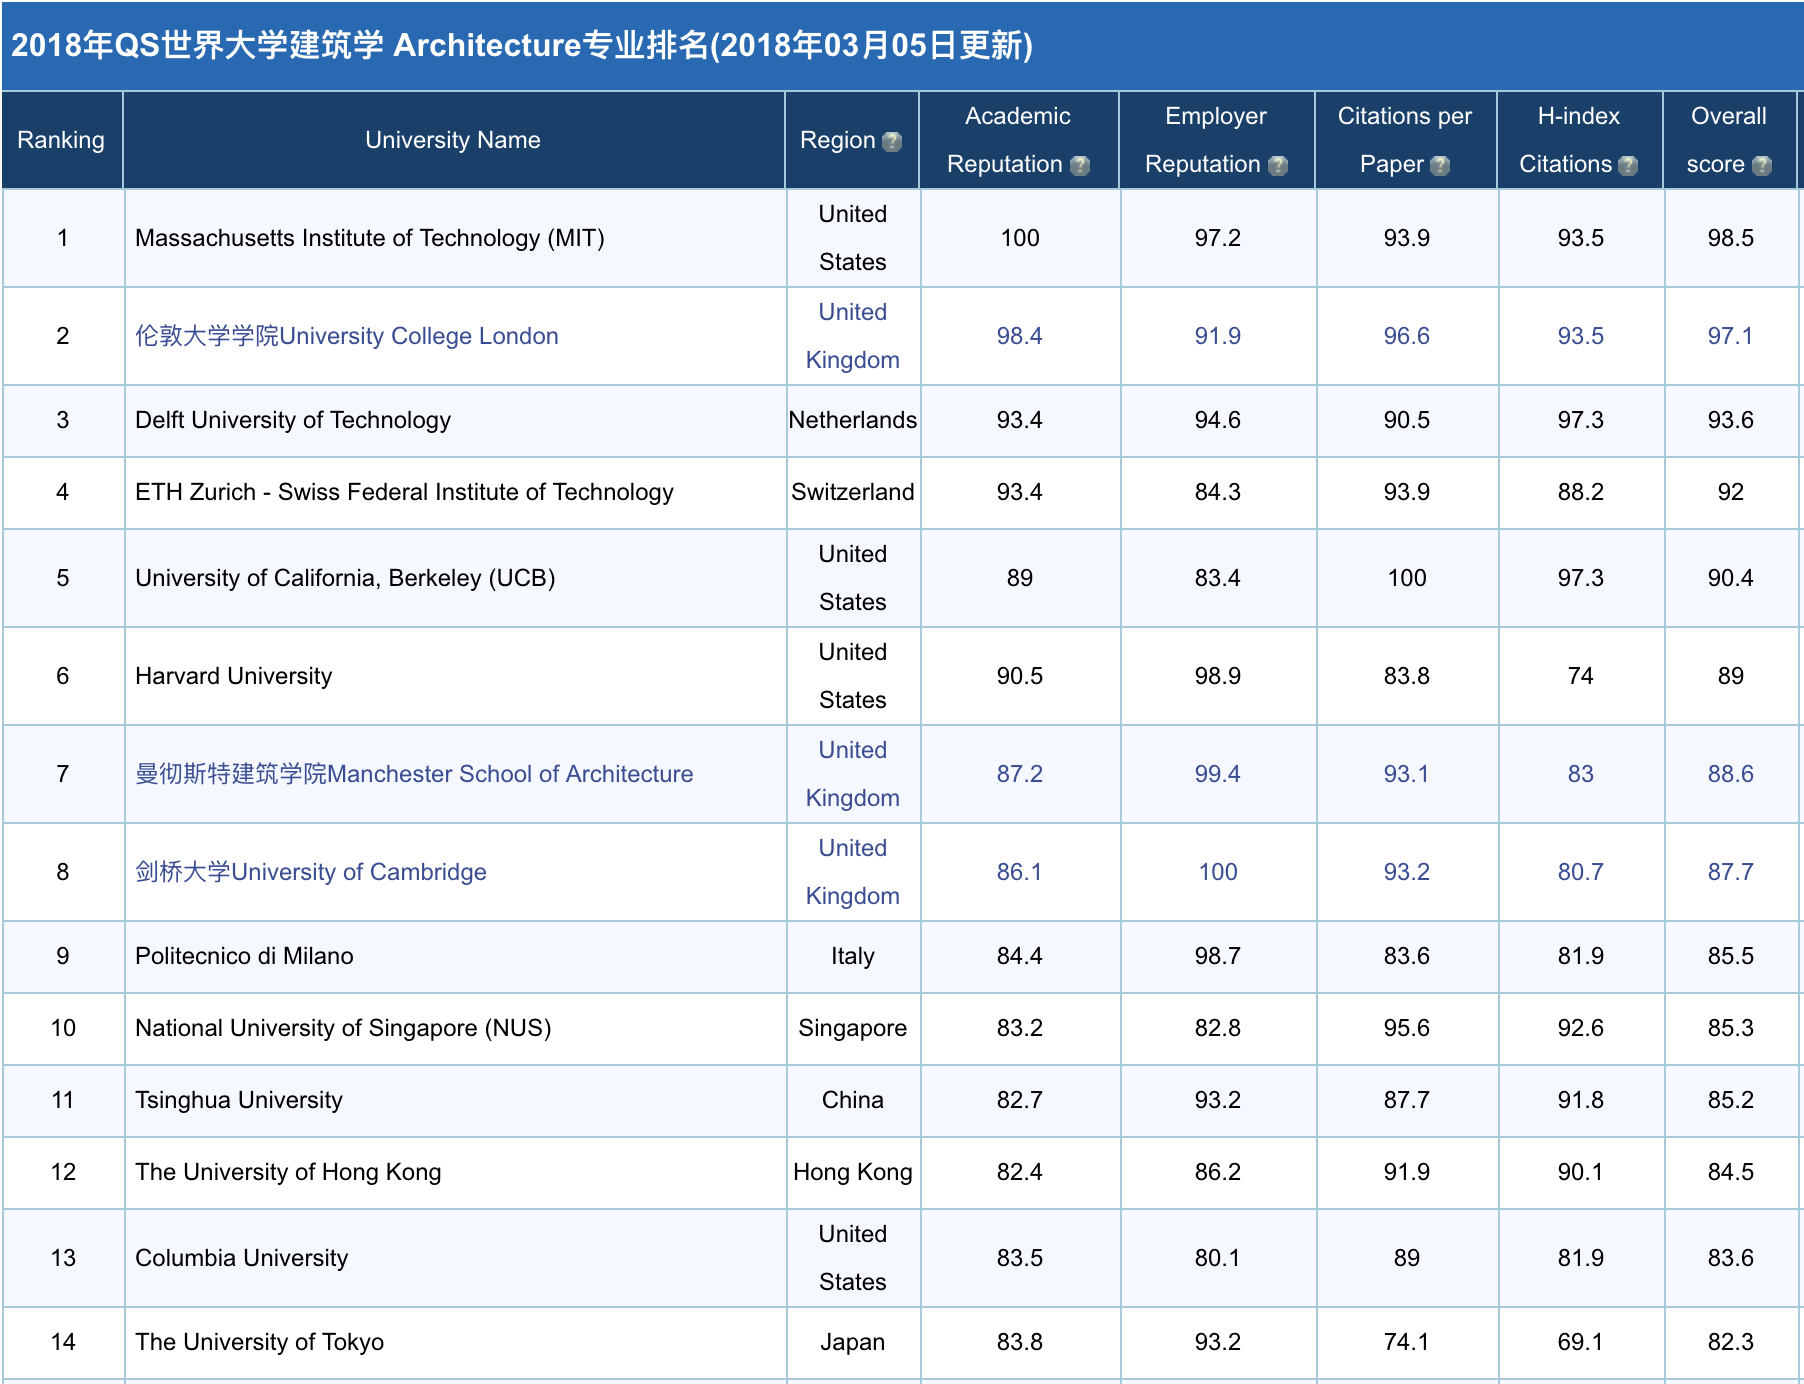
Task: Click NUS citations per paper 95.6
Action: point(1407,1028)
